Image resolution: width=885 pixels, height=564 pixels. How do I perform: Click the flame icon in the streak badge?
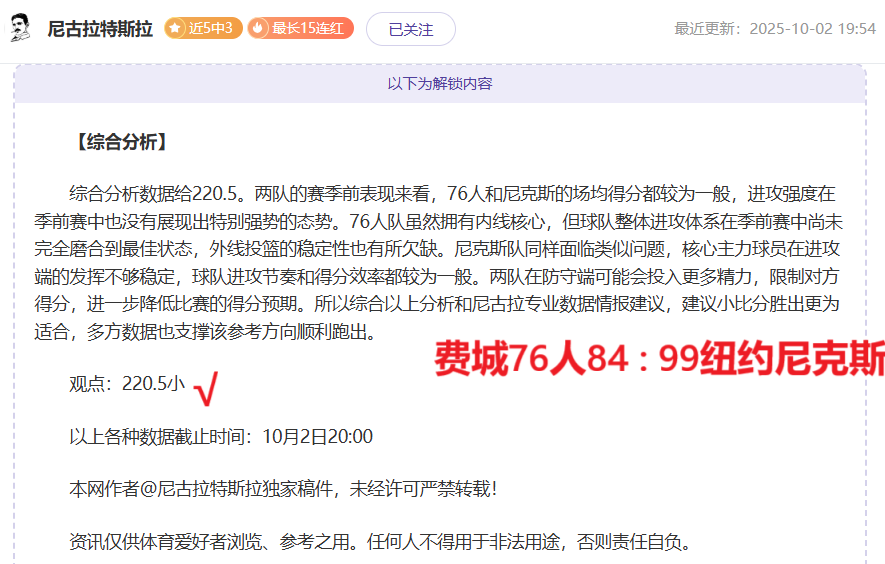[260, 28]
